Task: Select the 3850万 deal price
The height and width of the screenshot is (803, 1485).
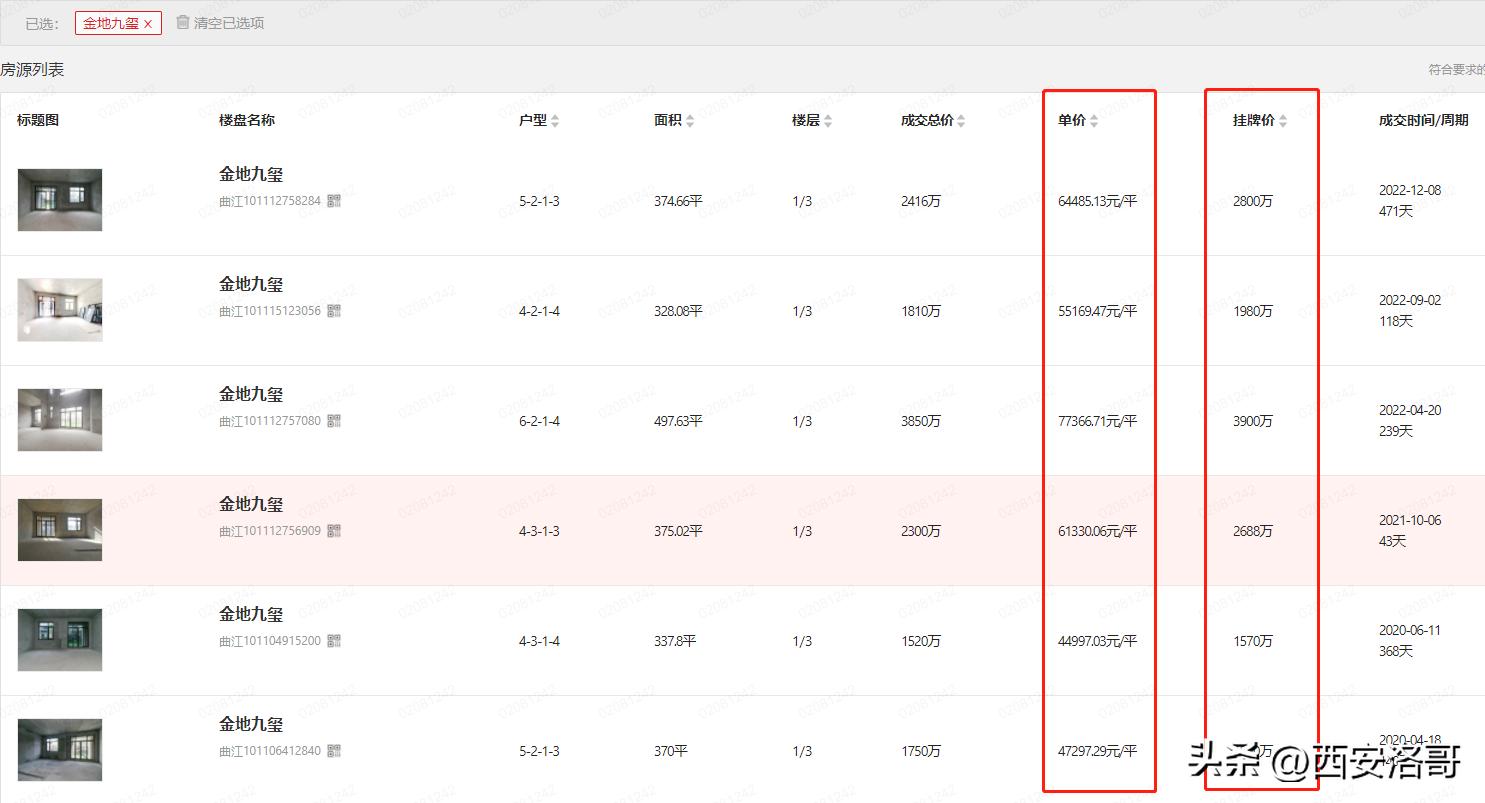Action: [921, 421]
